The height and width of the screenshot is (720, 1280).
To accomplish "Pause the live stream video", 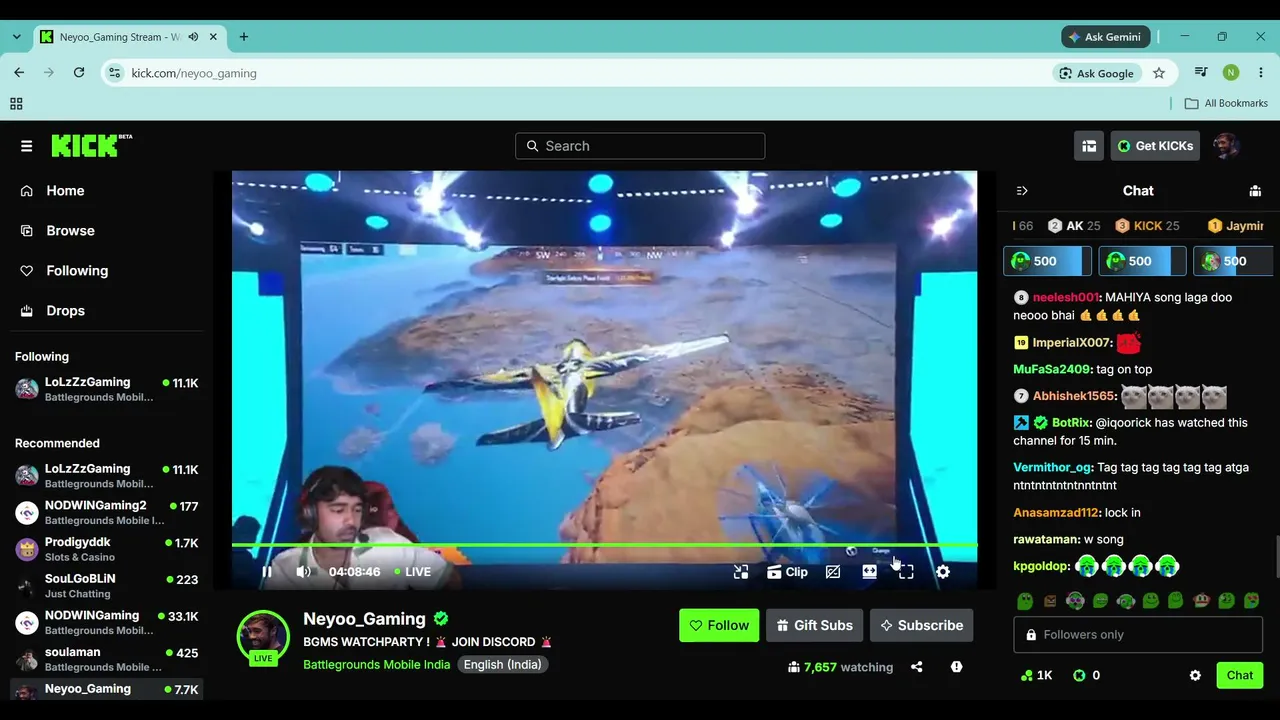I will [x=267, y=572].
